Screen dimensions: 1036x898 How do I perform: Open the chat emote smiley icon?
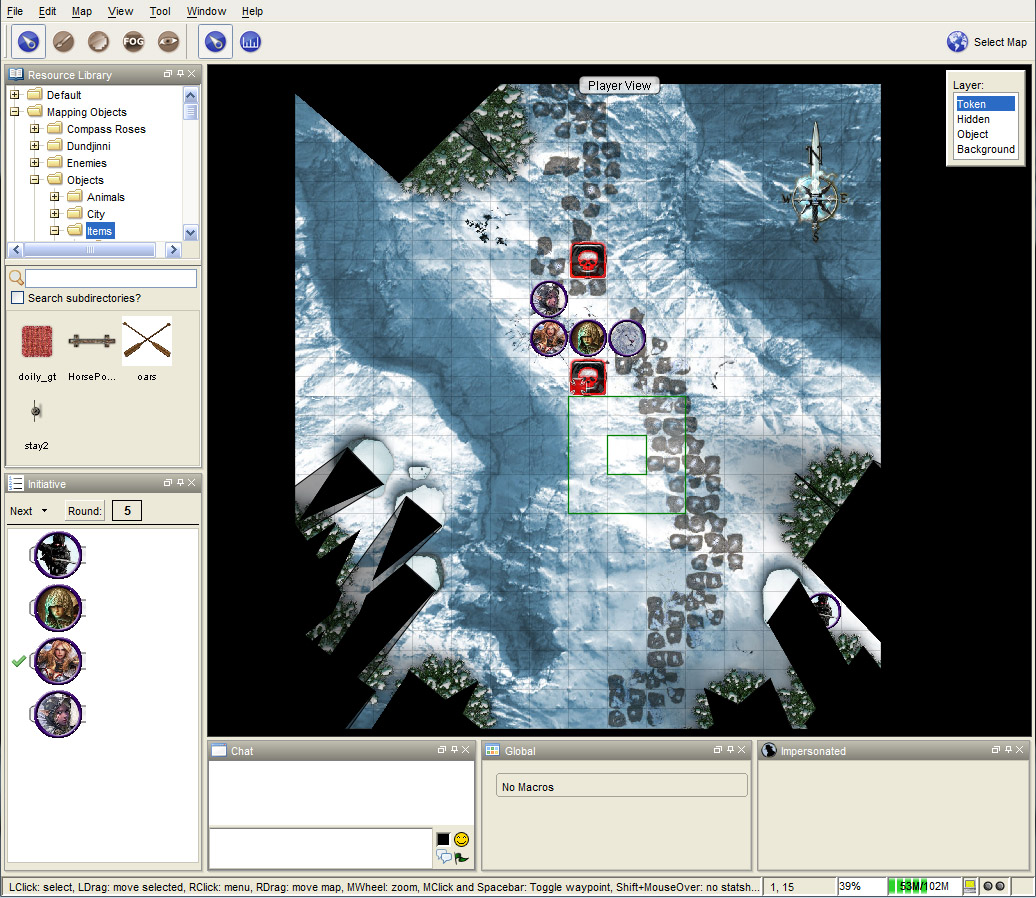click(x=461, y=839)
